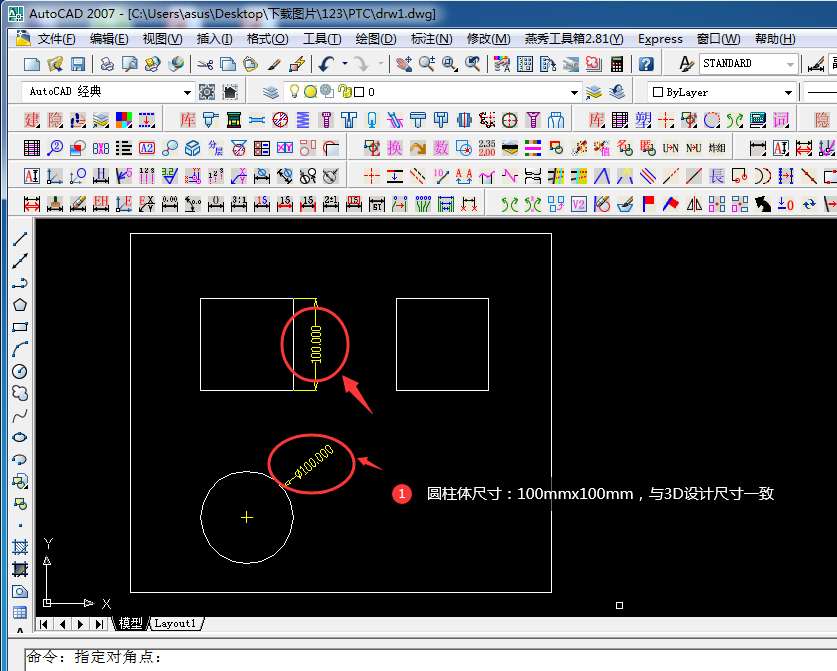Open the ByLayer color dropdown
The height and width of the screenshot is (671, 837).
[x=788, y=92]
